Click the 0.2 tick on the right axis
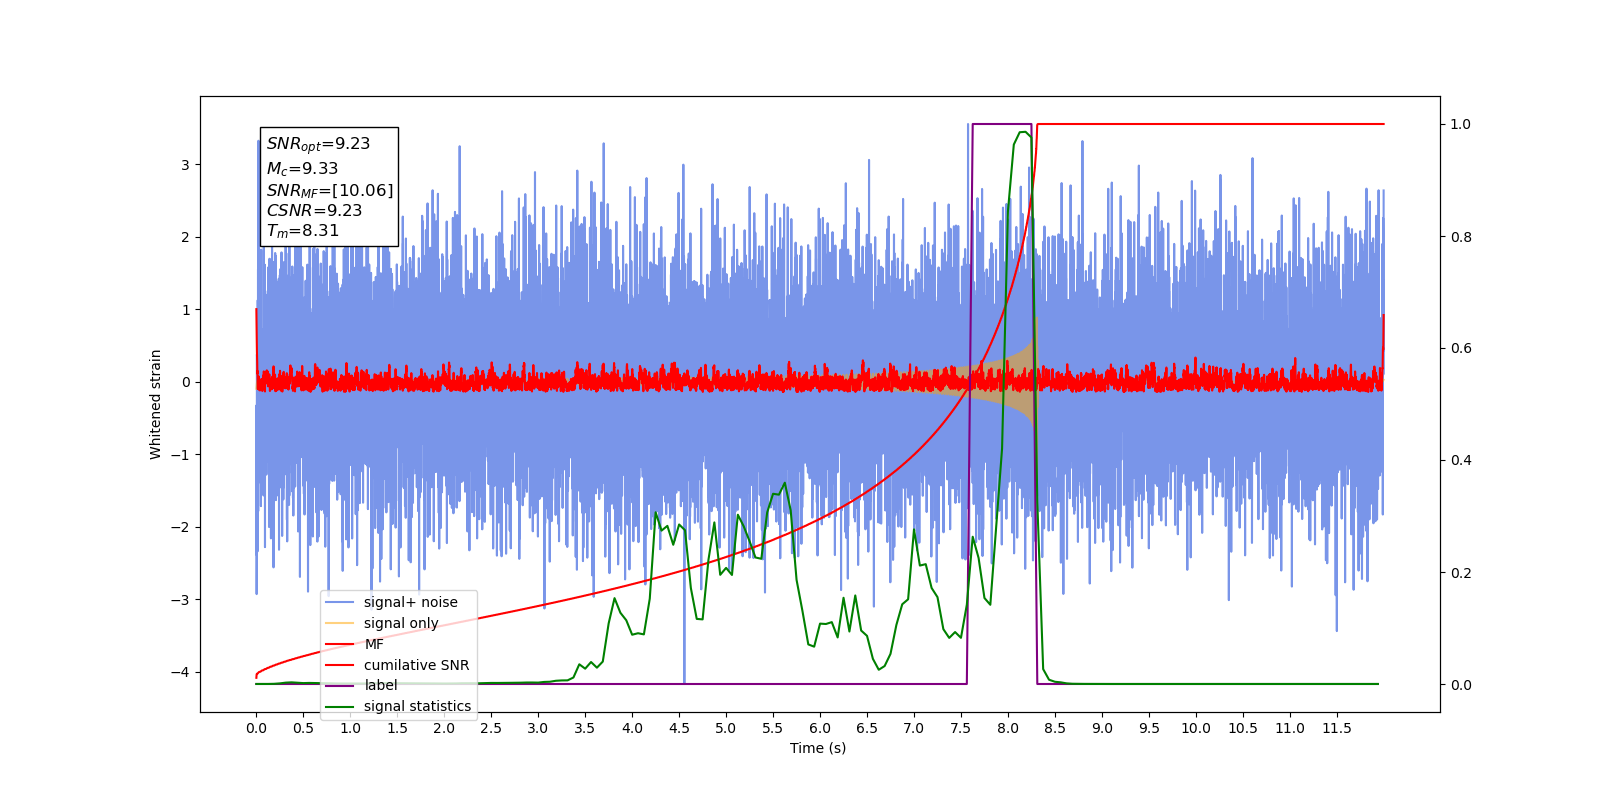Image resolution: width=1600 pixels, height=800 pixels. coord(1461,573)
